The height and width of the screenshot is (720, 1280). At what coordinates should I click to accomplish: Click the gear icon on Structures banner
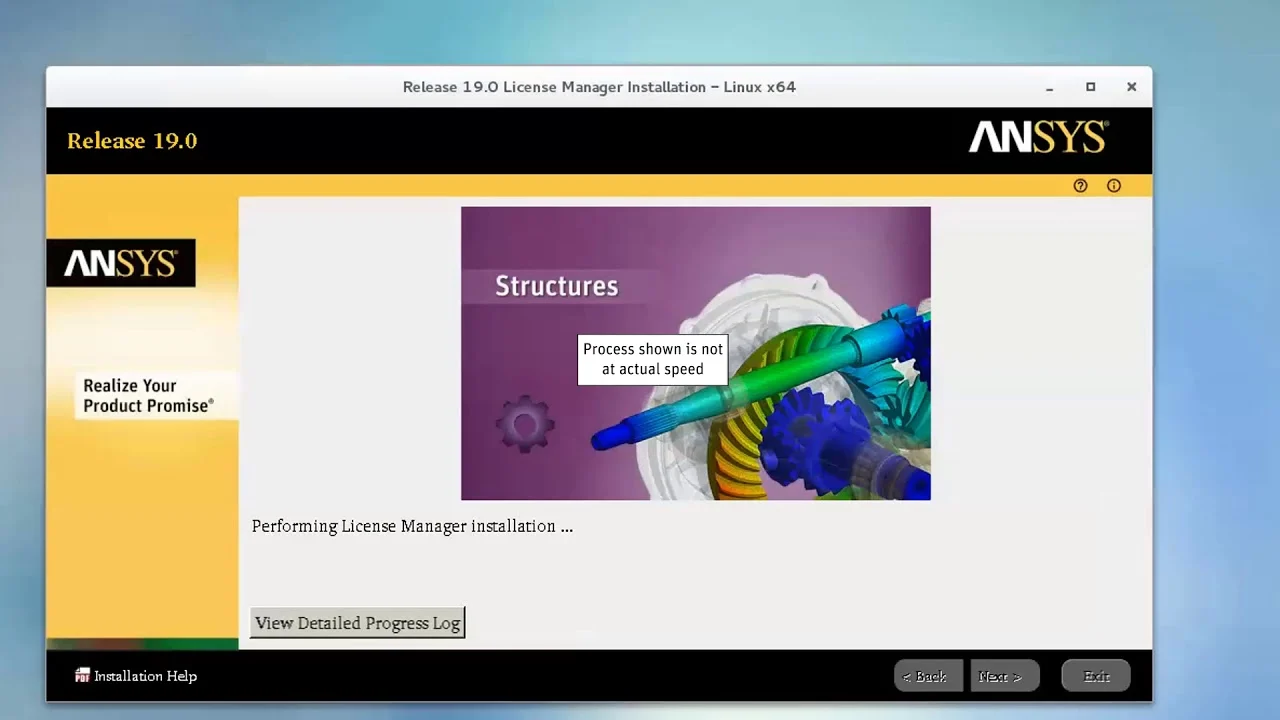click(524, 424)
